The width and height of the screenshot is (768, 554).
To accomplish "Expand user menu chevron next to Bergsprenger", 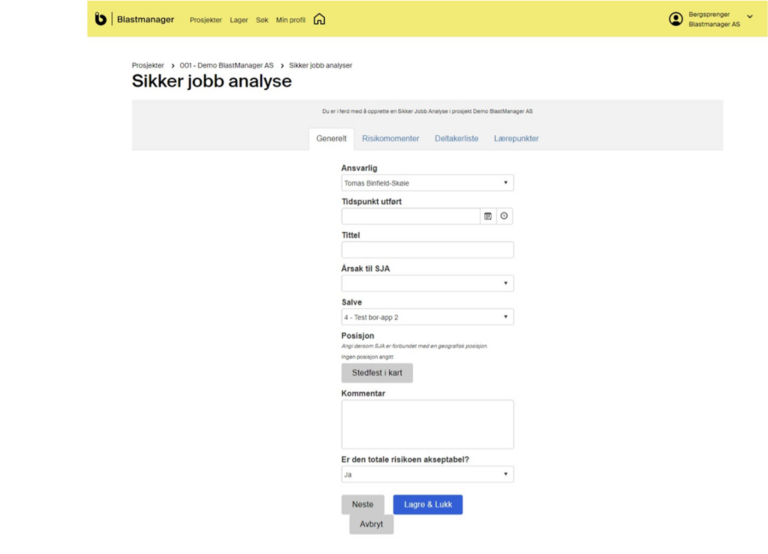I will tap(750, 17).
